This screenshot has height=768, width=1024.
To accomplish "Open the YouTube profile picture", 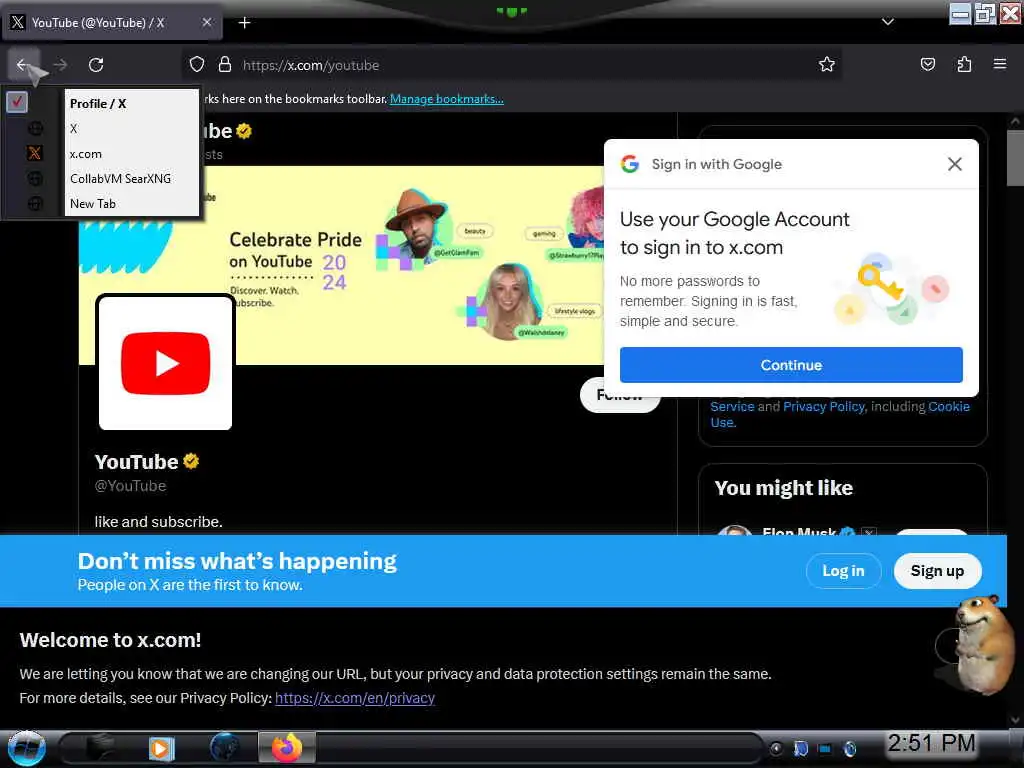I will point(165,362).
